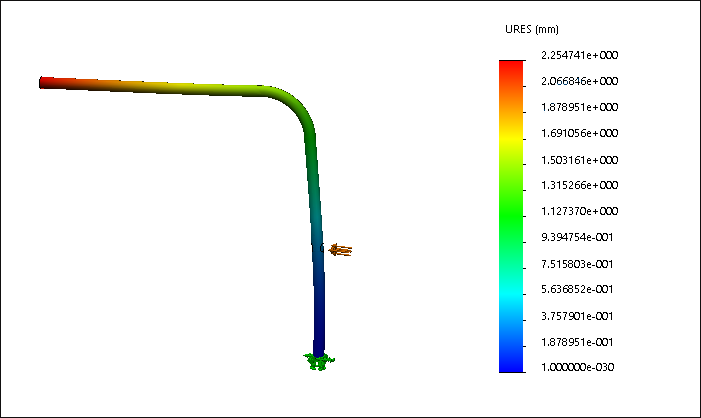Click legend value 2.066846e+000
The image size is (701, 418).
click(x=579, y=81)
